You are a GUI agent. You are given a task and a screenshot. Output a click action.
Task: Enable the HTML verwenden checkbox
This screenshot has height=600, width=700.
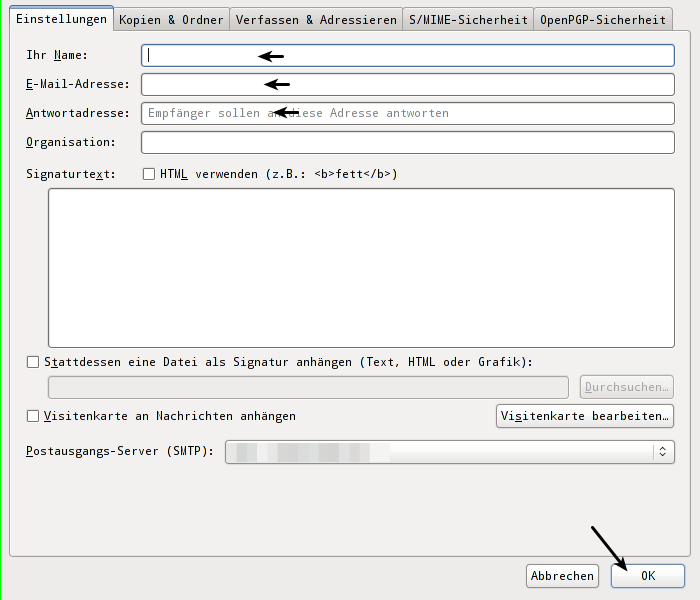(149, 174)
